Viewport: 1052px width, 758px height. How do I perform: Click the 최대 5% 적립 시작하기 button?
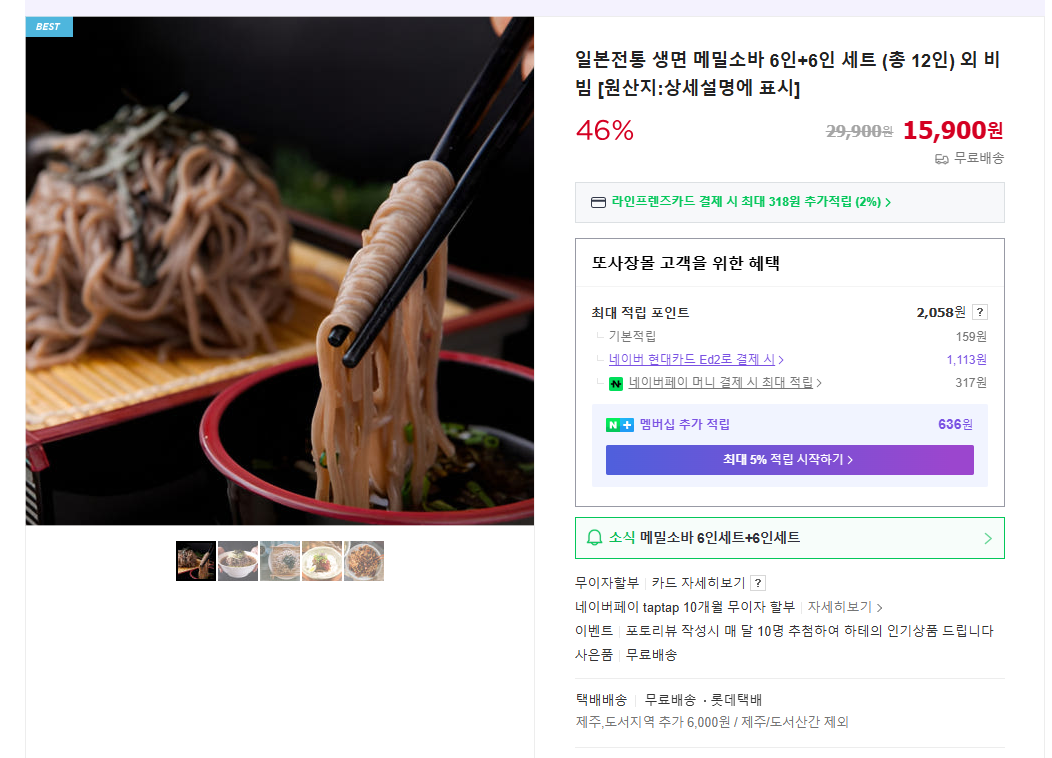tap(790, 459)
